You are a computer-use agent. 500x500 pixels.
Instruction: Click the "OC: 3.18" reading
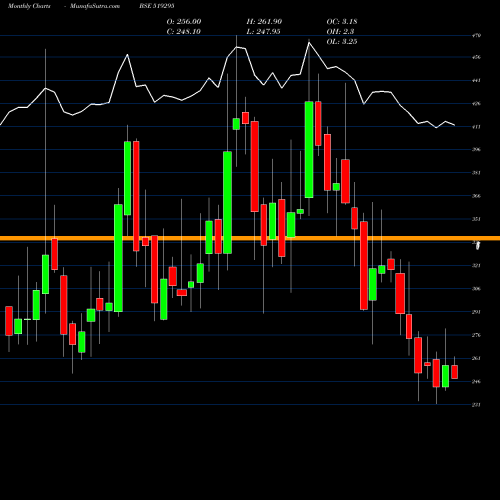pos(342,22)
